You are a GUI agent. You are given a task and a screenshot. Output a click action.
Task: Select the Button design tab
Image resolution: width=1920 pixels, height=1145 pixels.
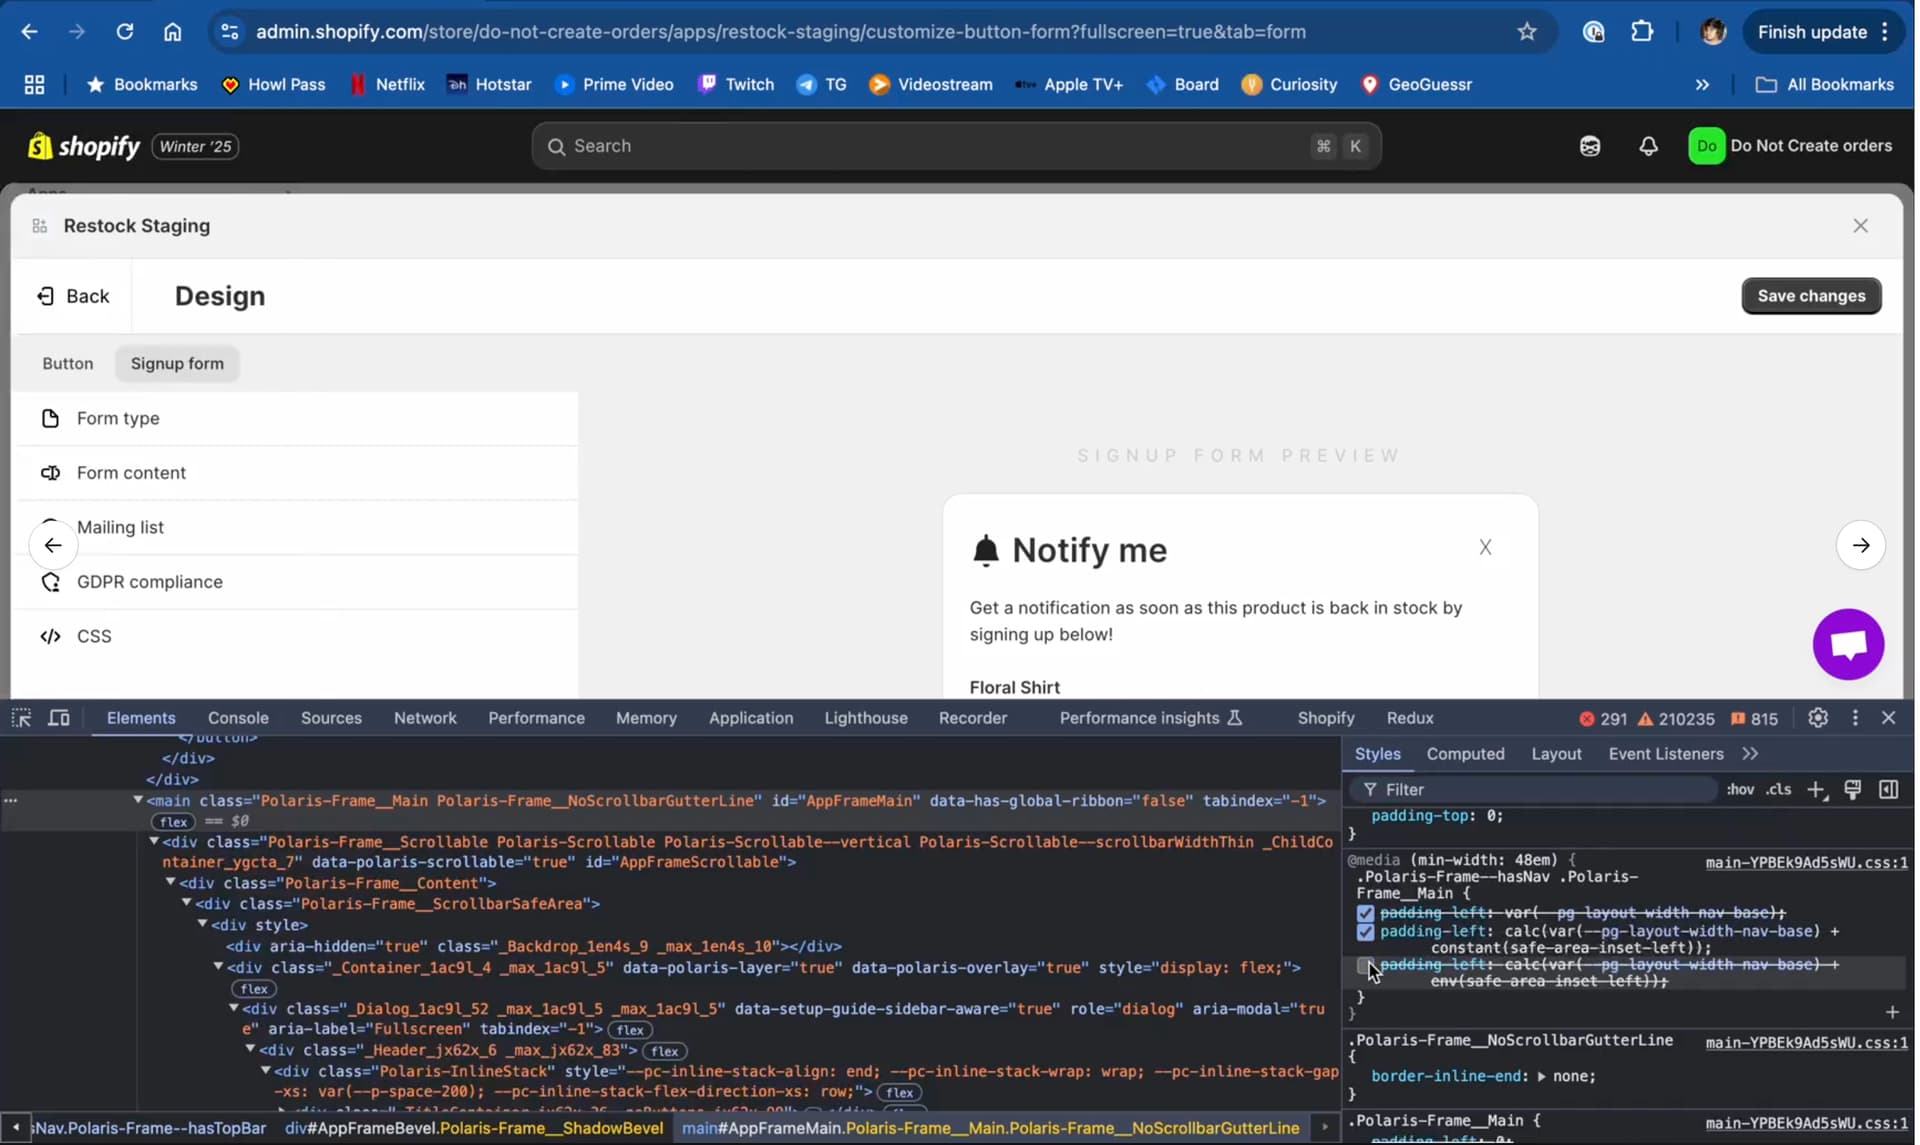pos(68,363)
